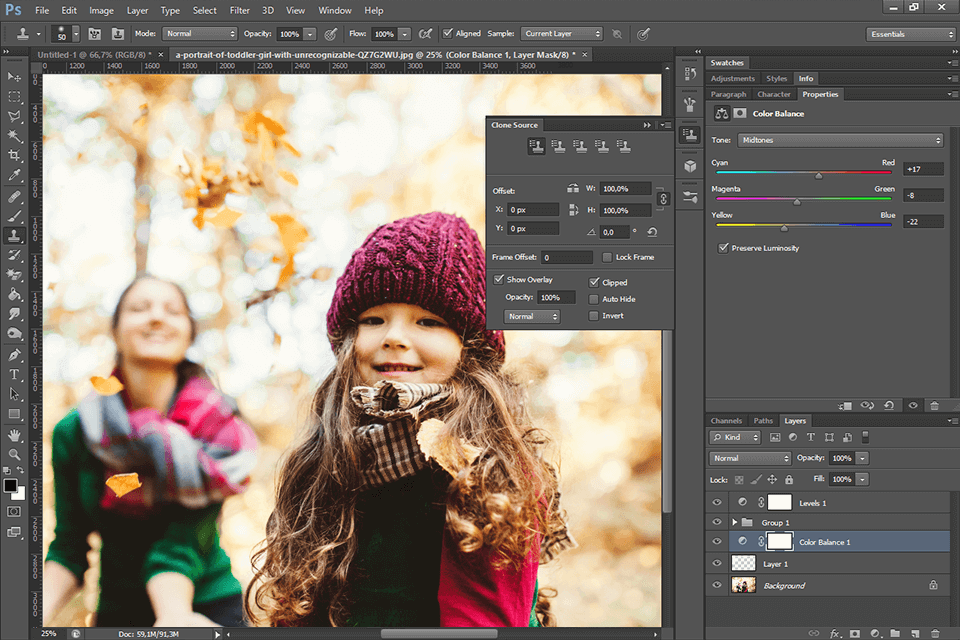
Task: Hide the Levels 1 layer
Action: pos(716,503)
